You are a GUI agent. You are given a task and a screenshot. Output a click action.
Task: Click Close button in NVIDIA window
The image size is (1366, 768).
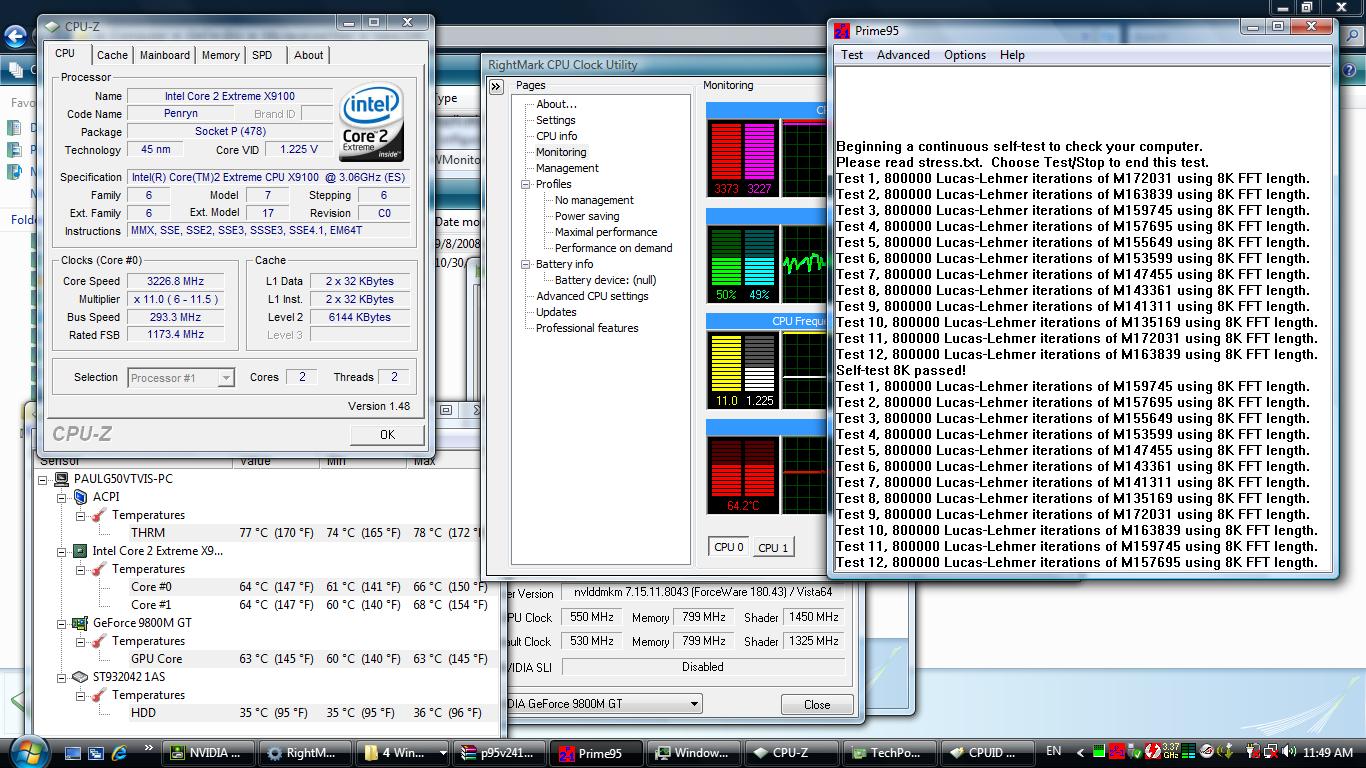click(x=817, y=704)
